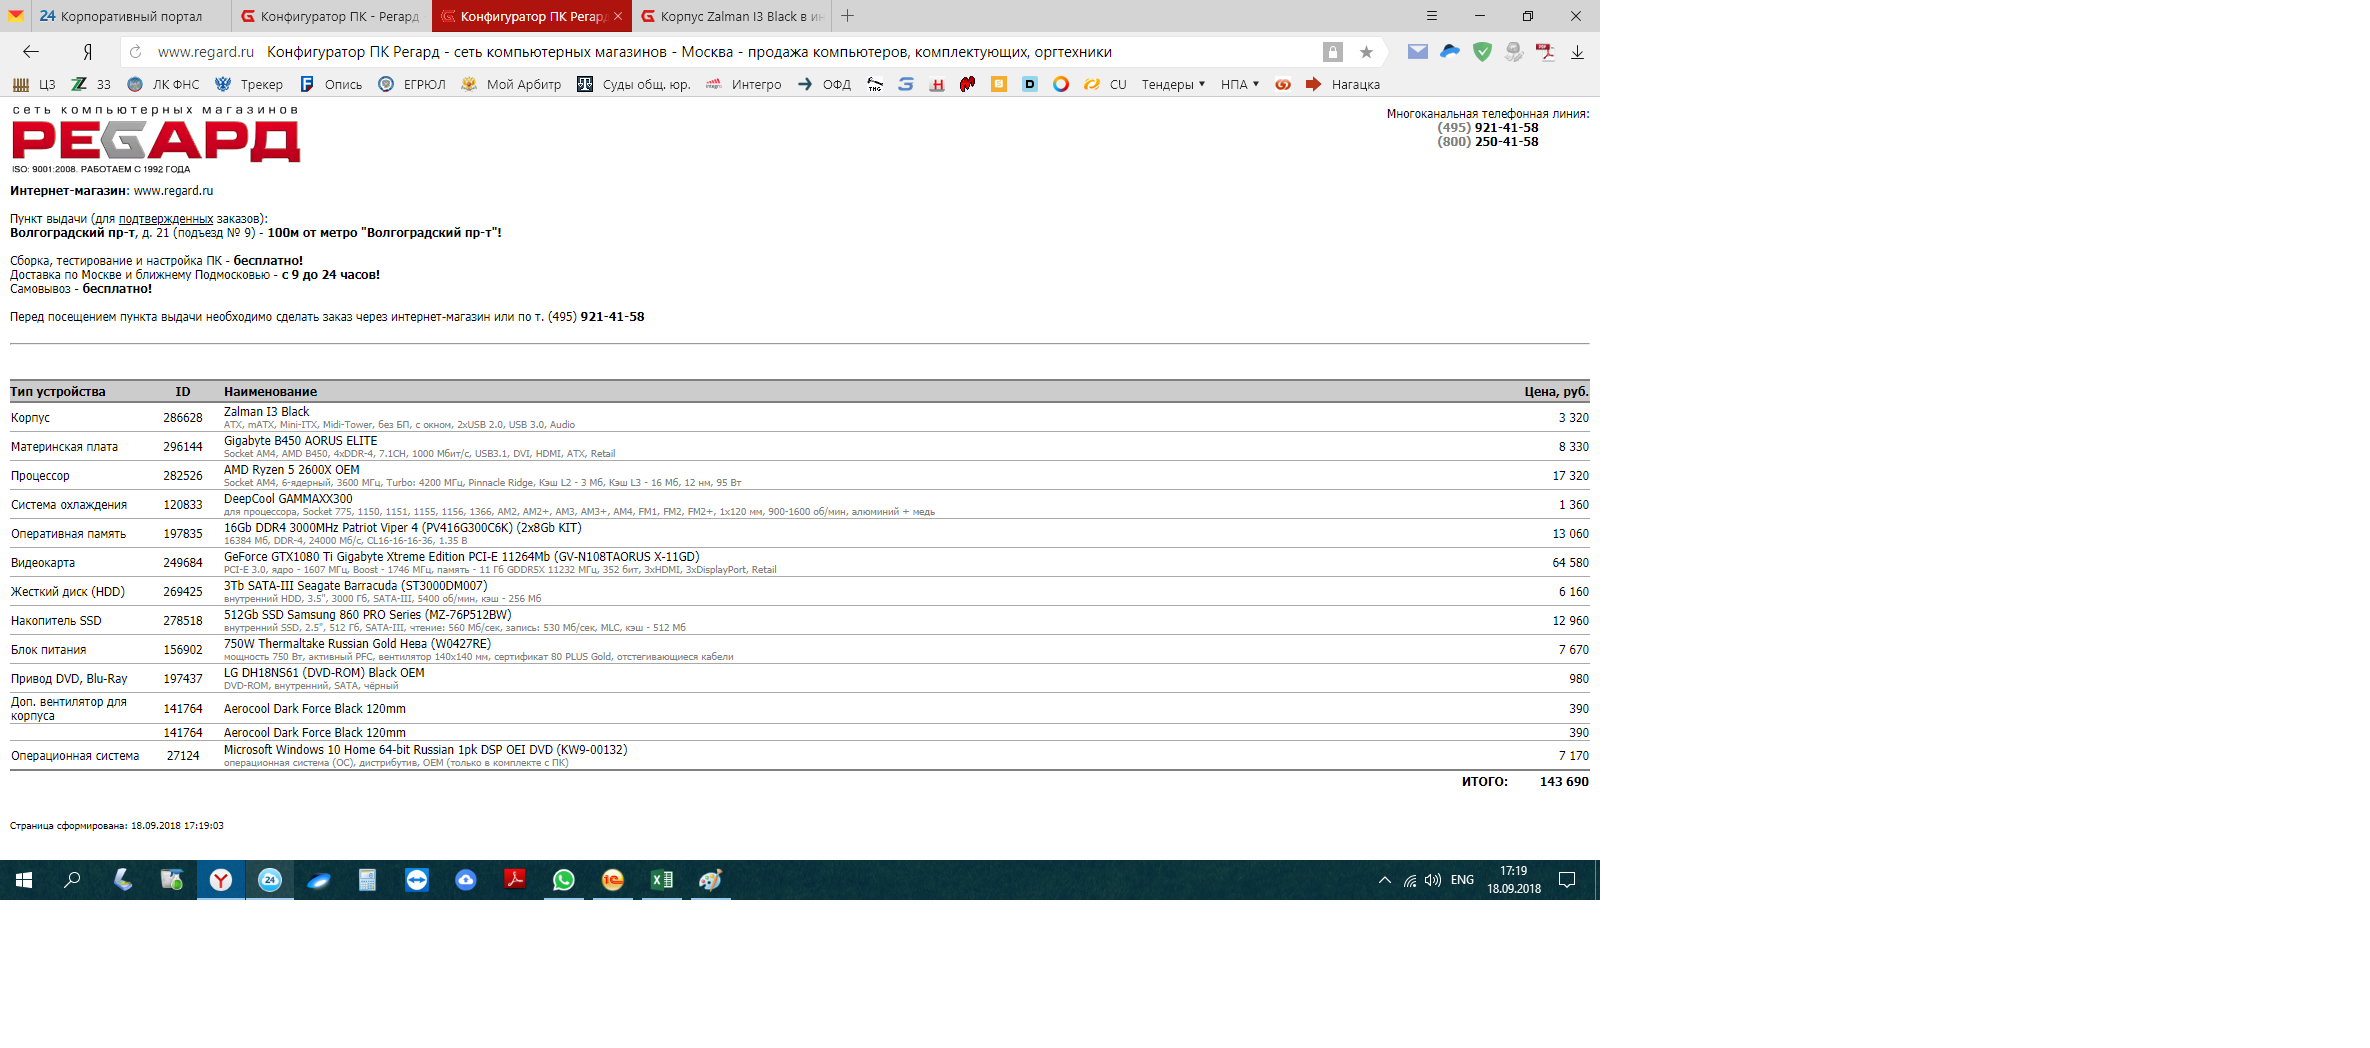Screen dimensions: 2370x1048
Task: Open WhatsApp from the taskbar
Action: pyautogui.click(x=564, y=880)
